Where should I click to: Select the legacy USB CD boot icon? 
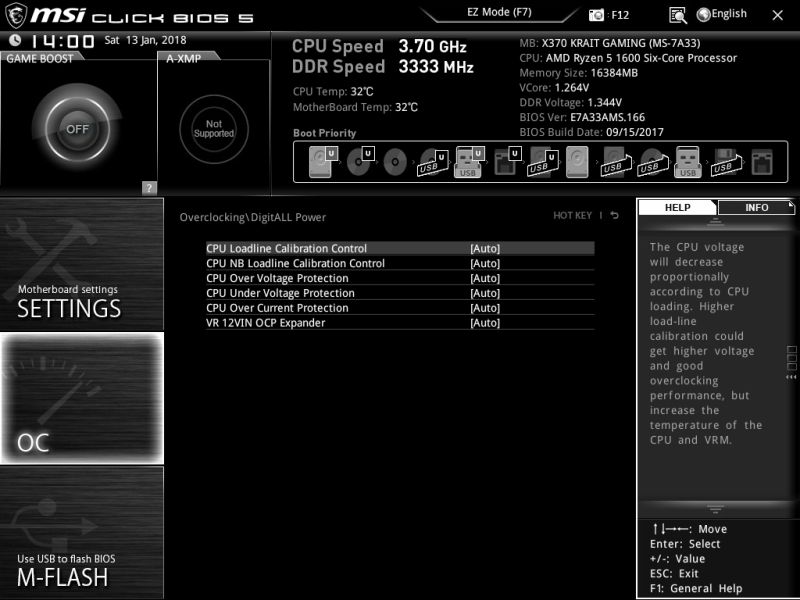pyautogui.click(x=653, y=162)
